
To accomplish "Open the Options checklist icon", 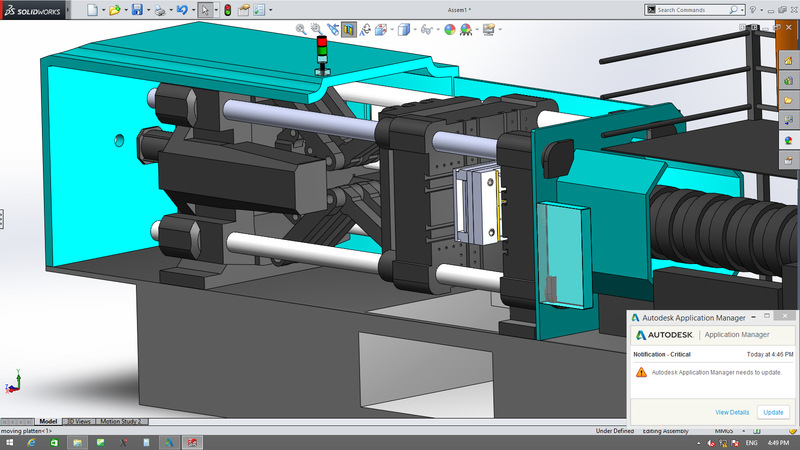I will point(259,10).
